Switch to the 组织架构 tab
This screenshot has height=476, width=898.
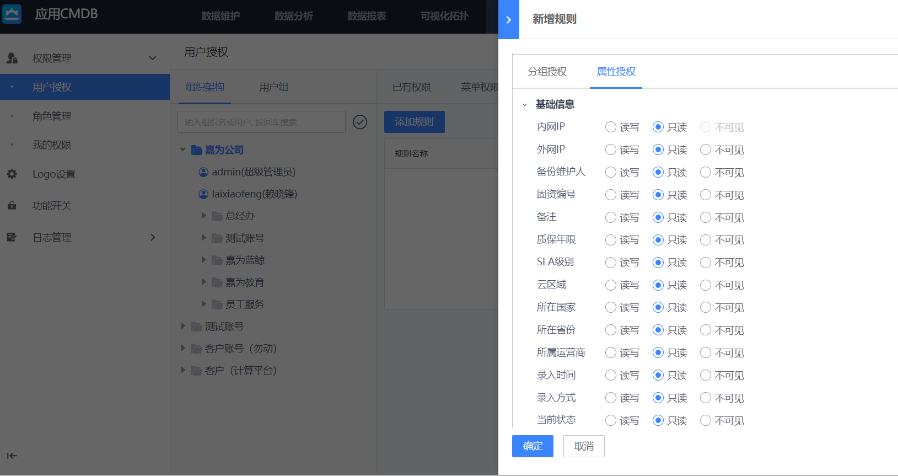click(x=204, y=87)
